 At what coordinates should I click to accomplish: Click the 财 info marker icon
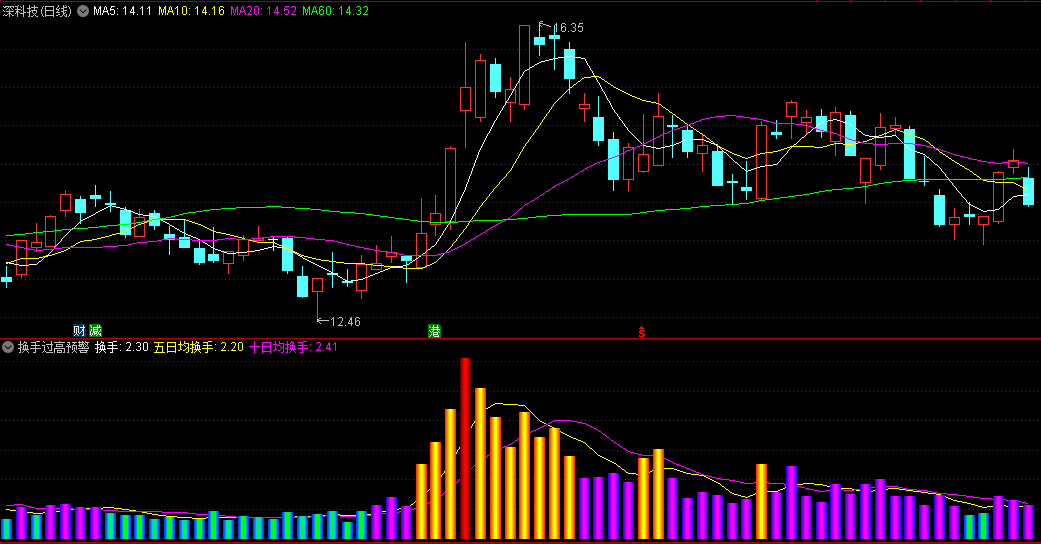(79, 331)
